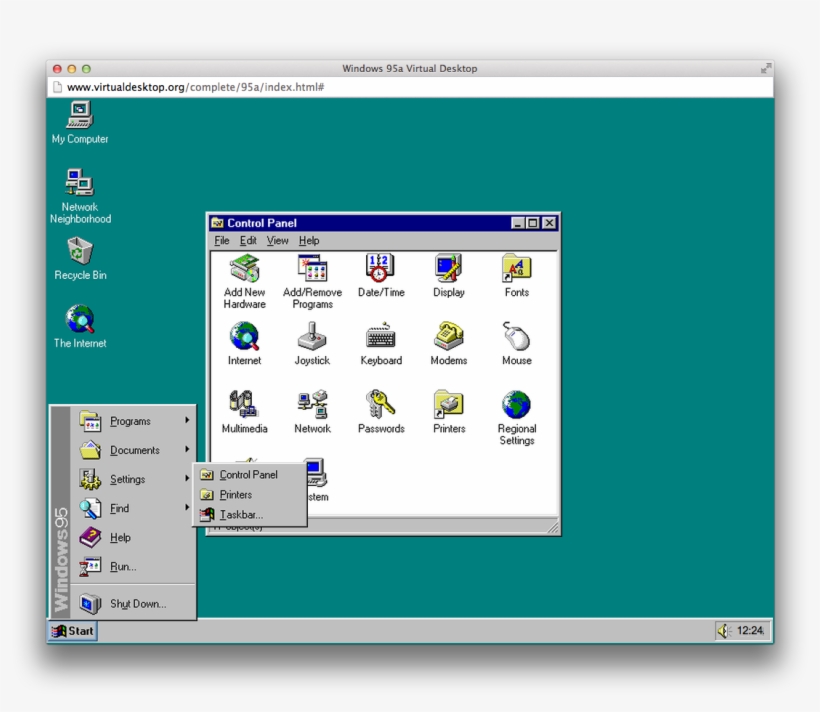820x712 pixels.
Task: Choose Run... from the Start menu
Action: pos(133,567)
